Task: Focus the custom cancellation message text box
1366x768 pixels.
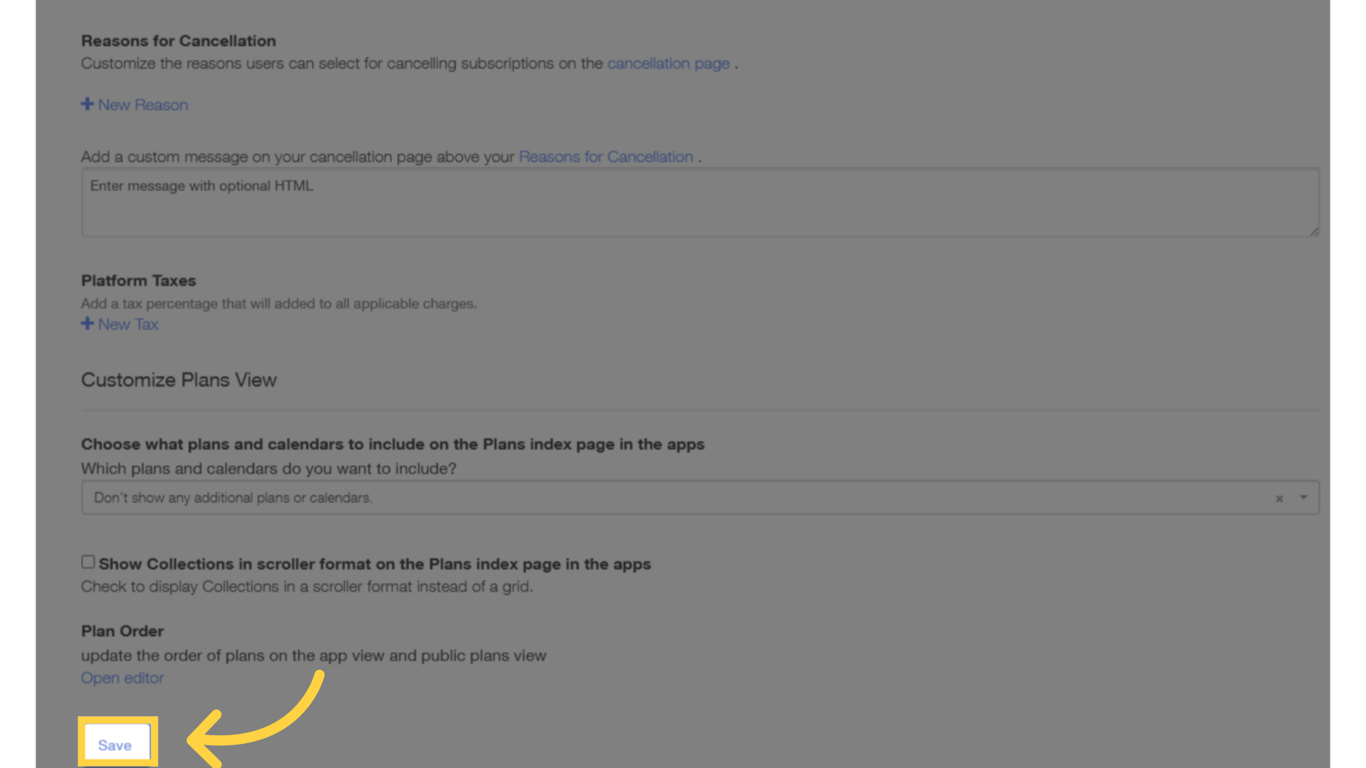Action: (700, 203)
